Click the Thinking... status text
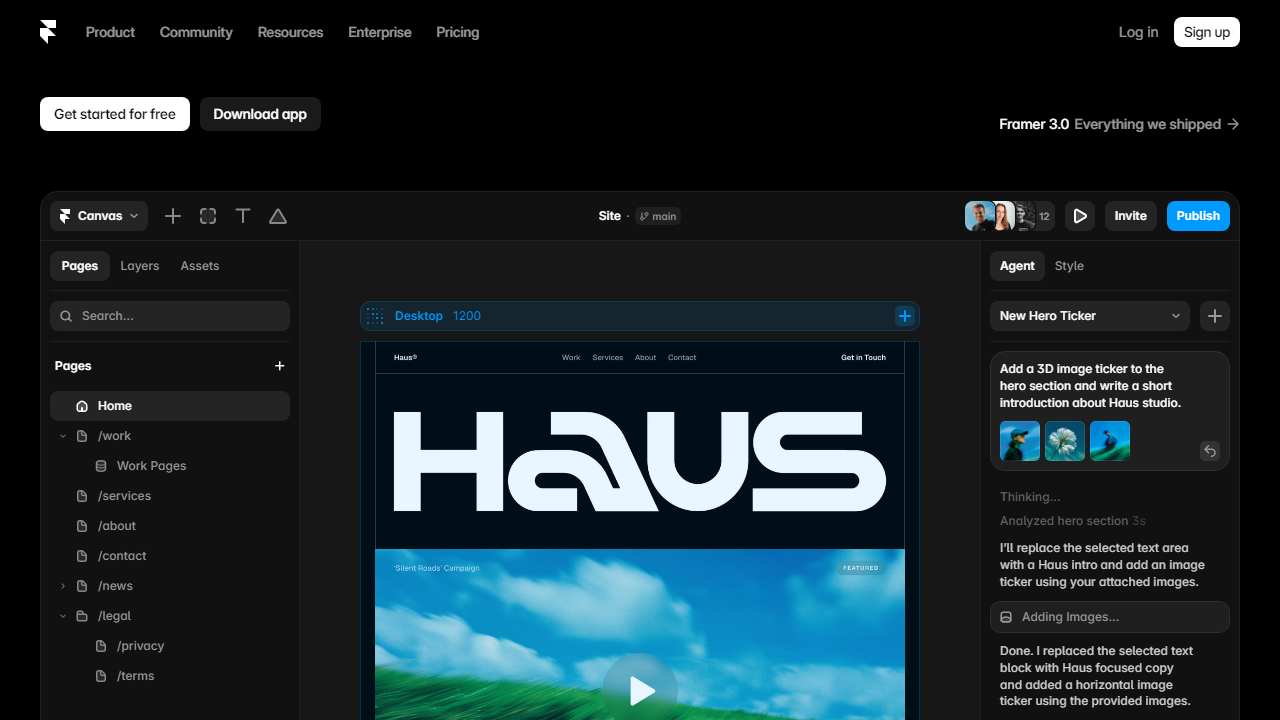 tap(1030, 497)
